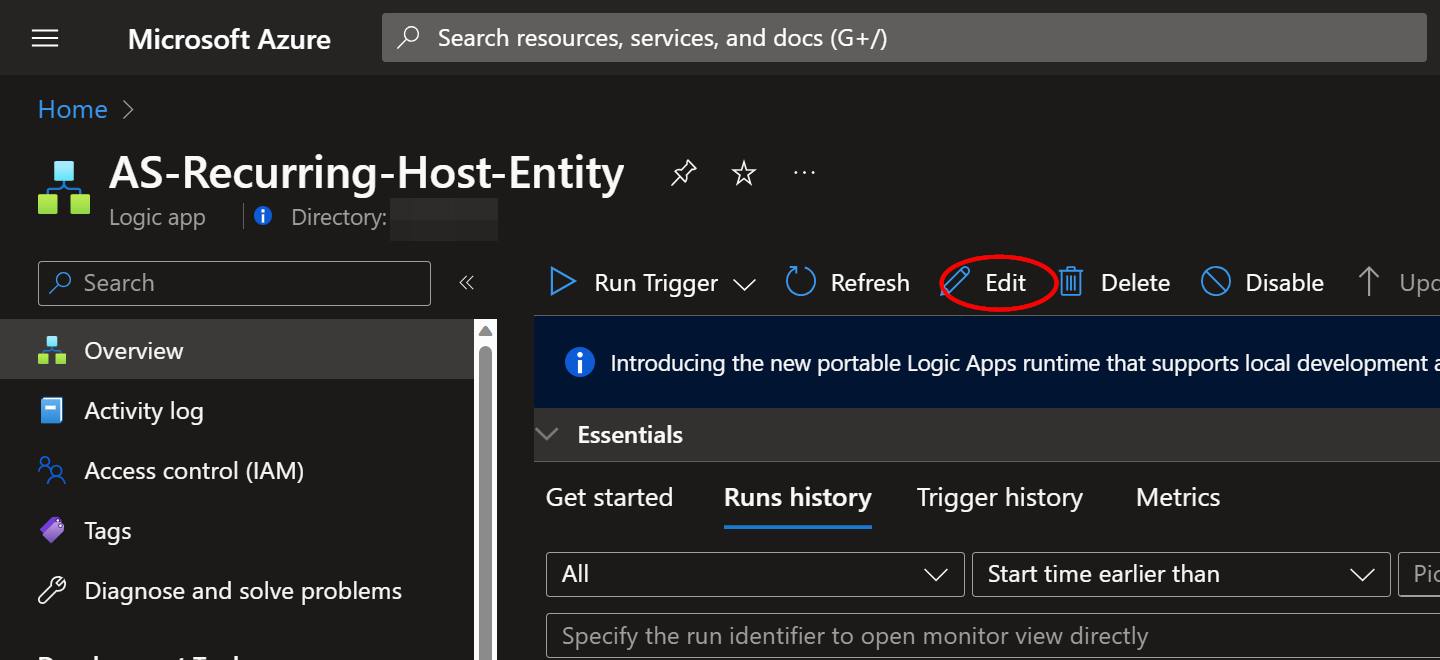
Task: Click the Refresh button label
Action: (870, 283)
